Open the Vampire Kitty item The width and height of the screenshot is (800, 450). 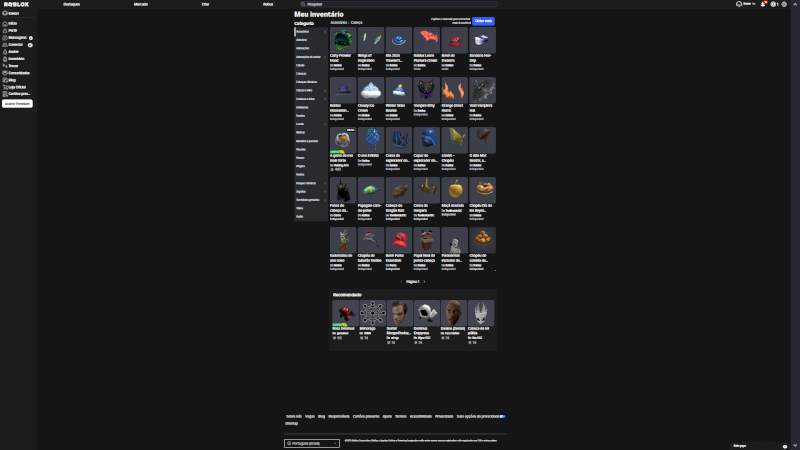(x=427, y=91)
